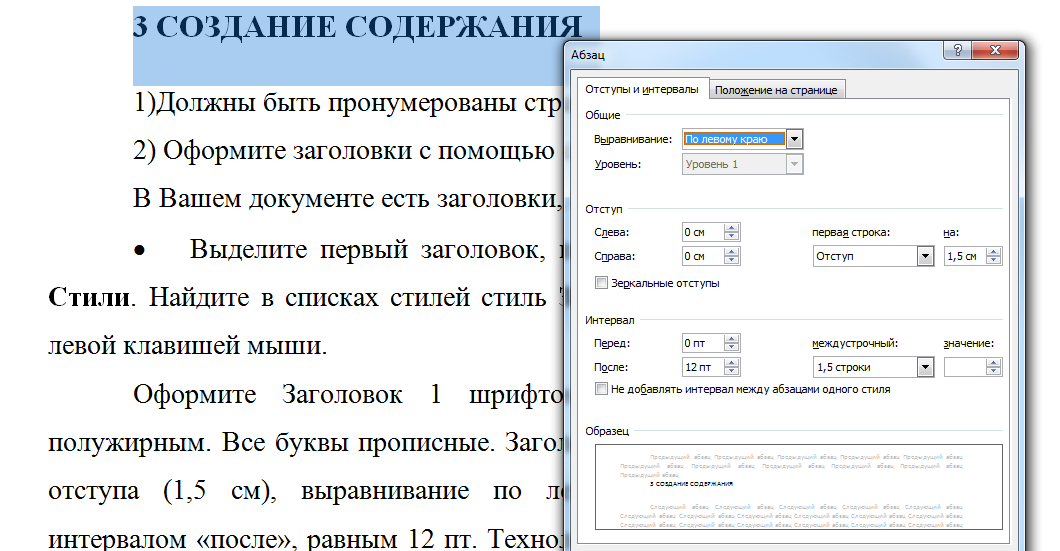
Task: Click the empty значение spacing field
Action: pyautogui.click(x=964, y=367)
